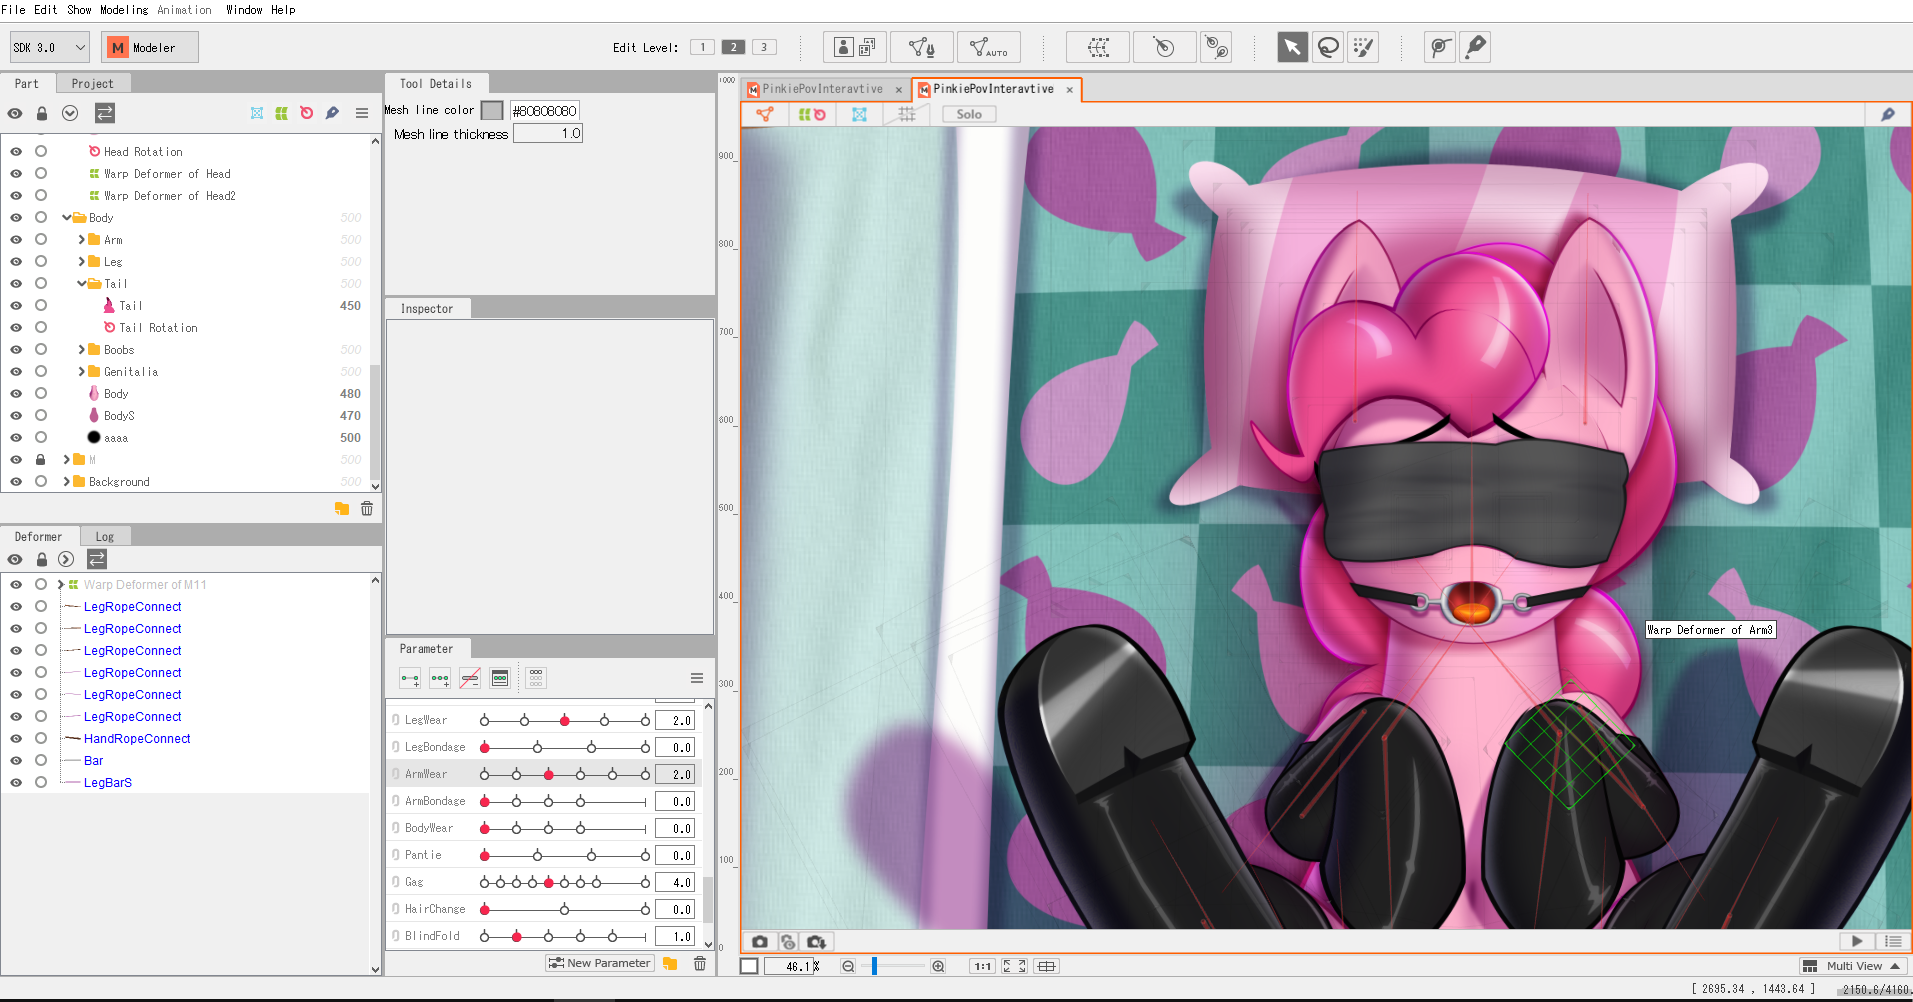Toggle lock on the M folder
Screen dimensions: 1913x1002
coord(41,460)
